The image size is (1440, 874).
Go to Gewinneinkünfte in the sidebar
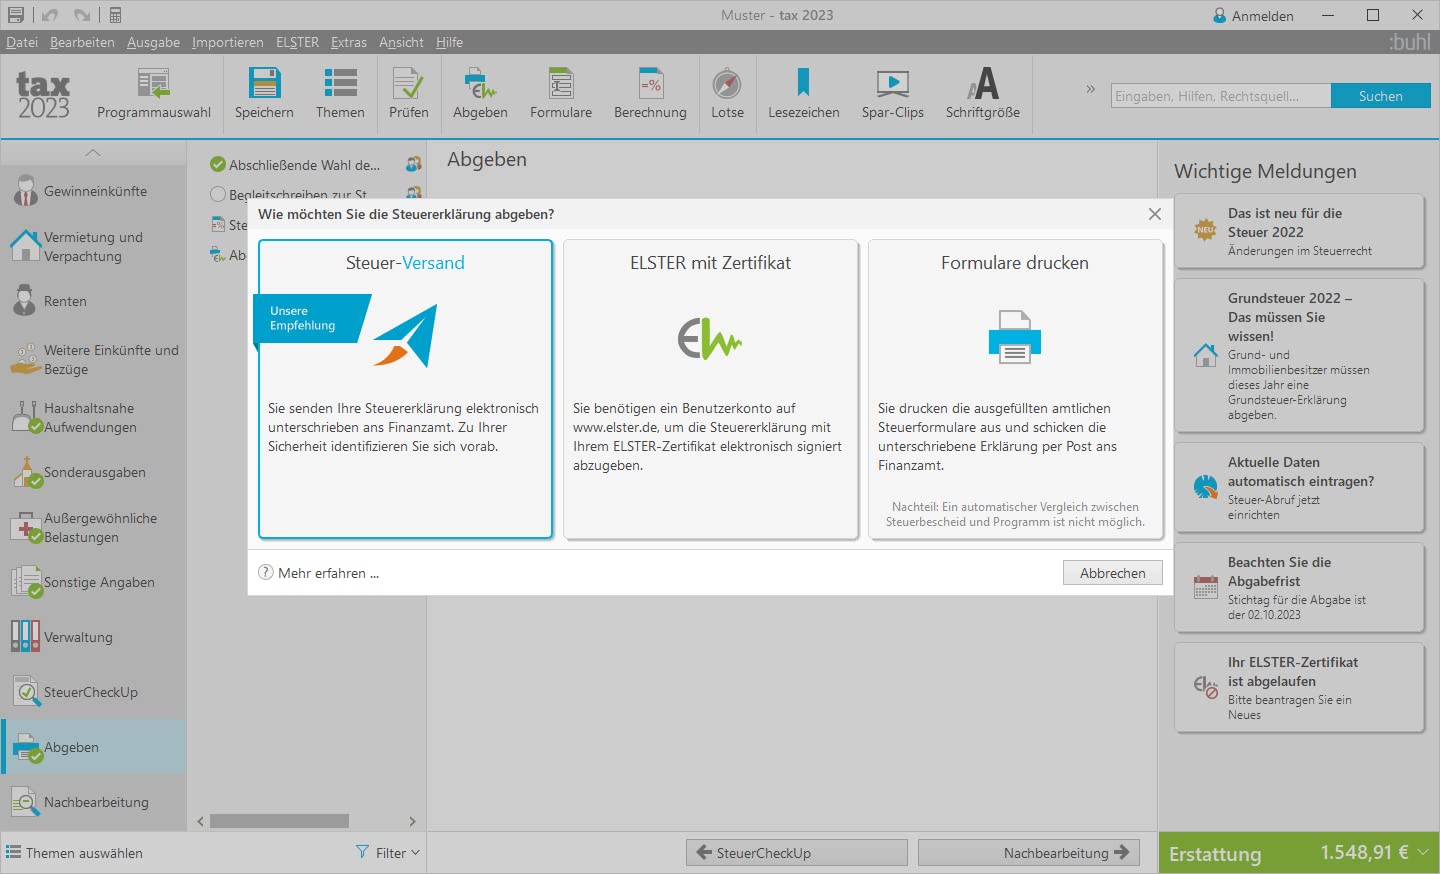tap(93, 191)
